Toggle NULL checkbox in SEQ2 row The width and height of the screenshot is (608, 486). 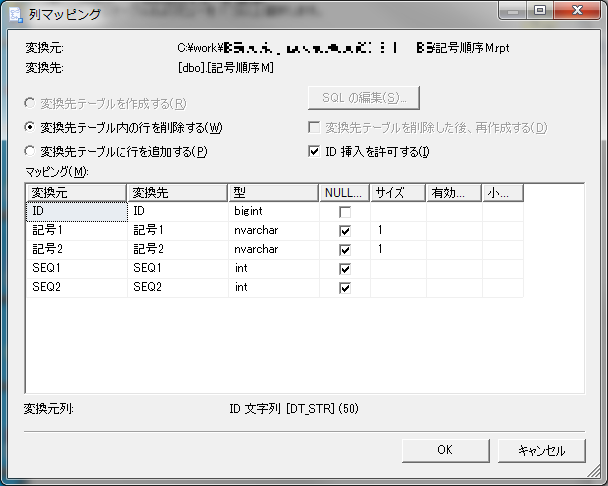point(345,288)
